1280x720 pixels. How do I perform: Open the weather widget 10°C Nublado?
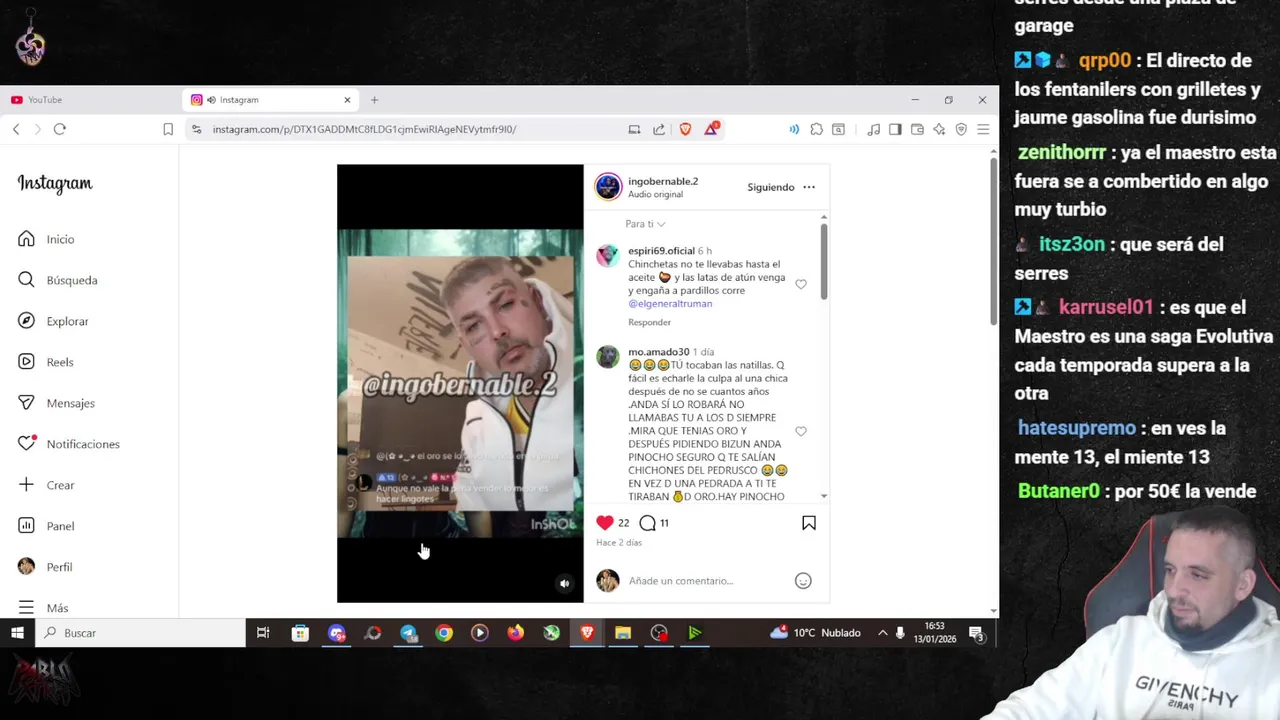pyautogui.click(x=816, y=633)
